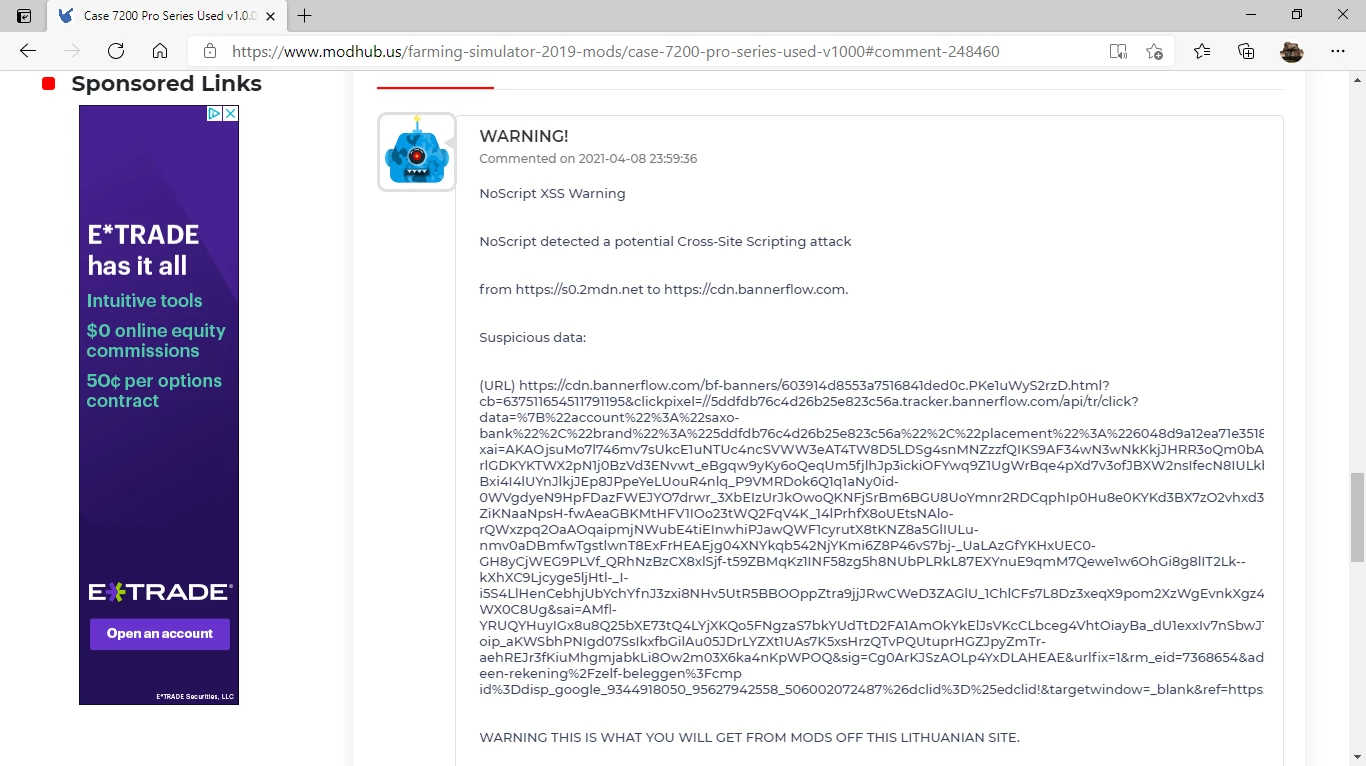
Task: Click the Open an account button
Action: (160, 634)
